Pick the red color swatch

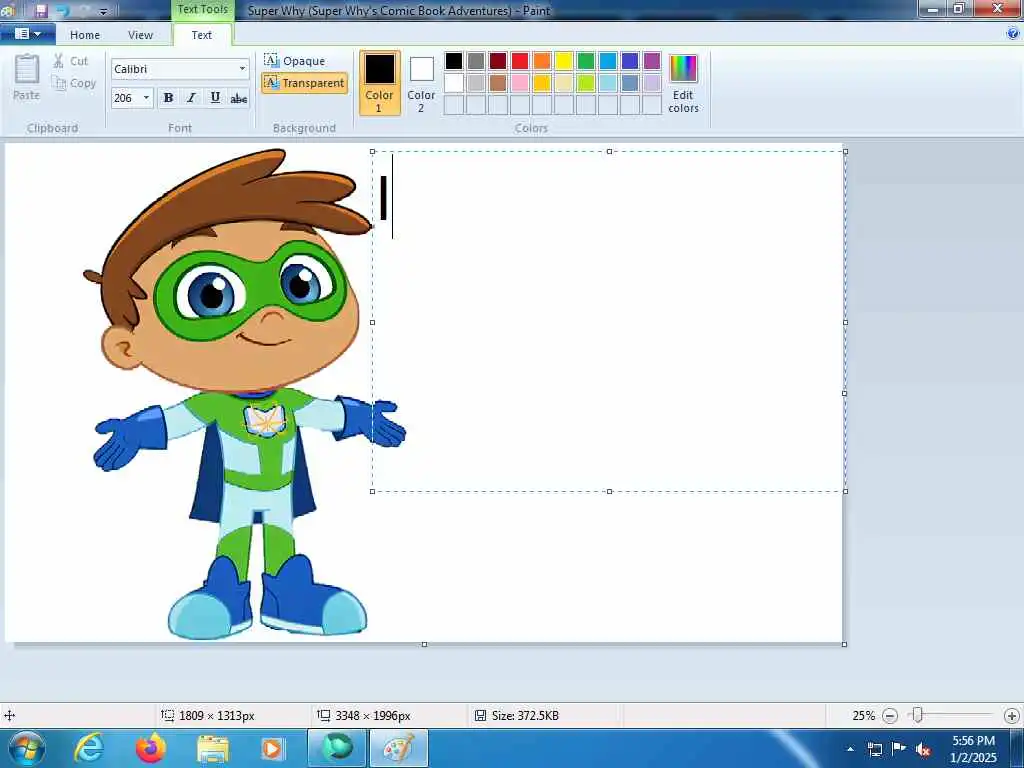520,61
